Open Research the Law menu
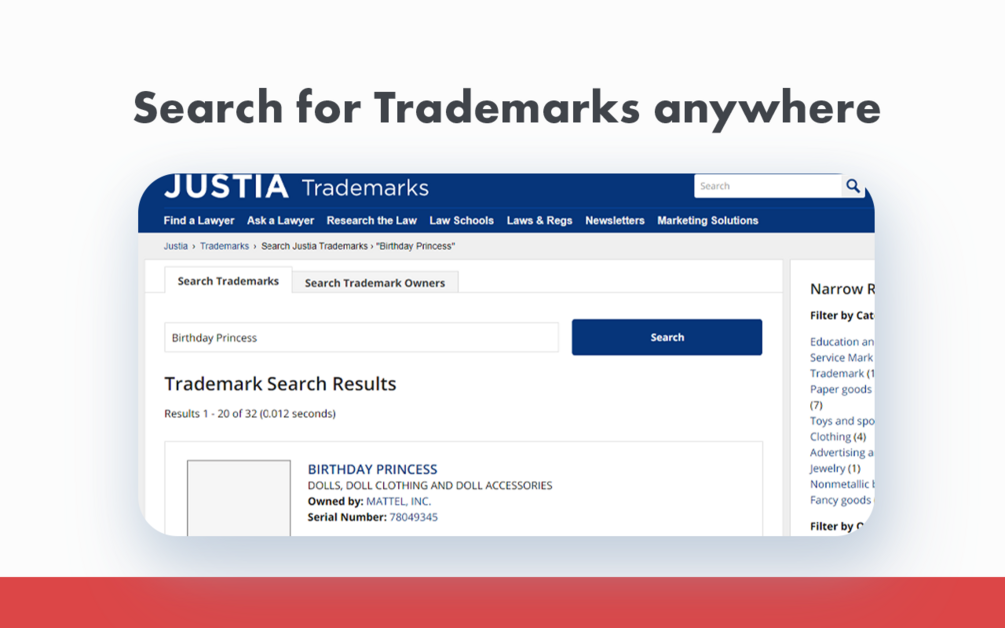The width and height of the screenshot is (1005, 628). point(372,220)
